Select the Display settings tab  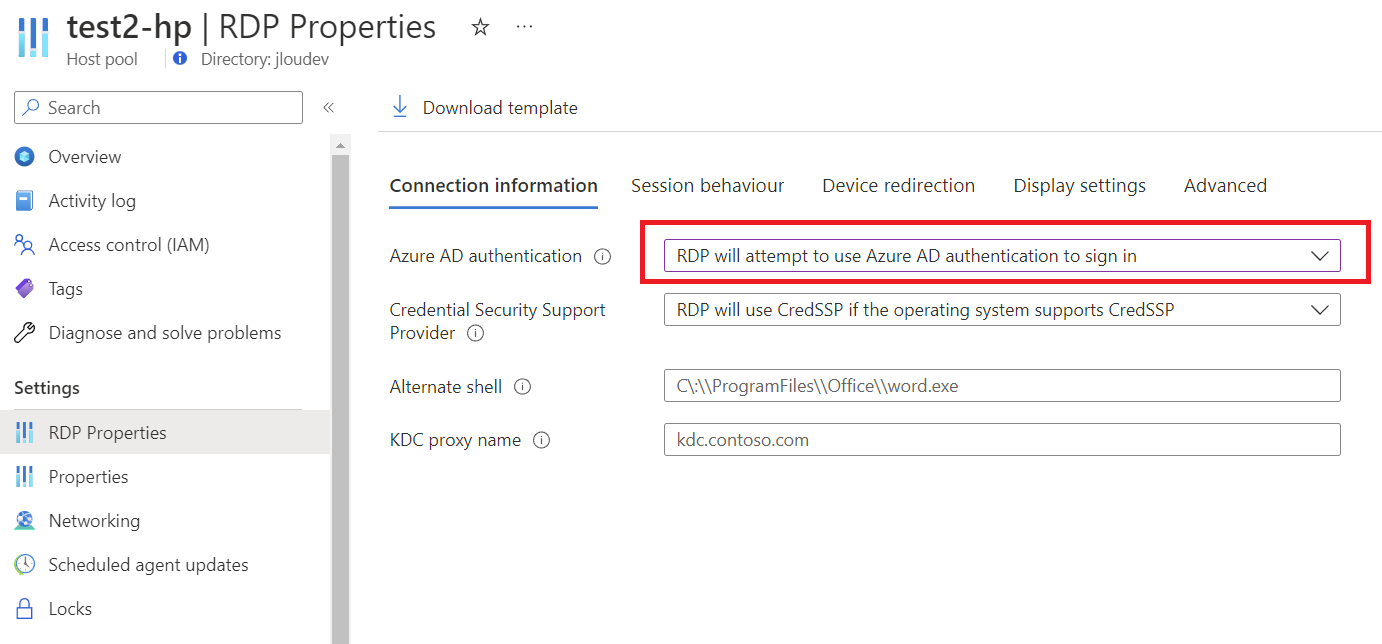pos(1079,186)
